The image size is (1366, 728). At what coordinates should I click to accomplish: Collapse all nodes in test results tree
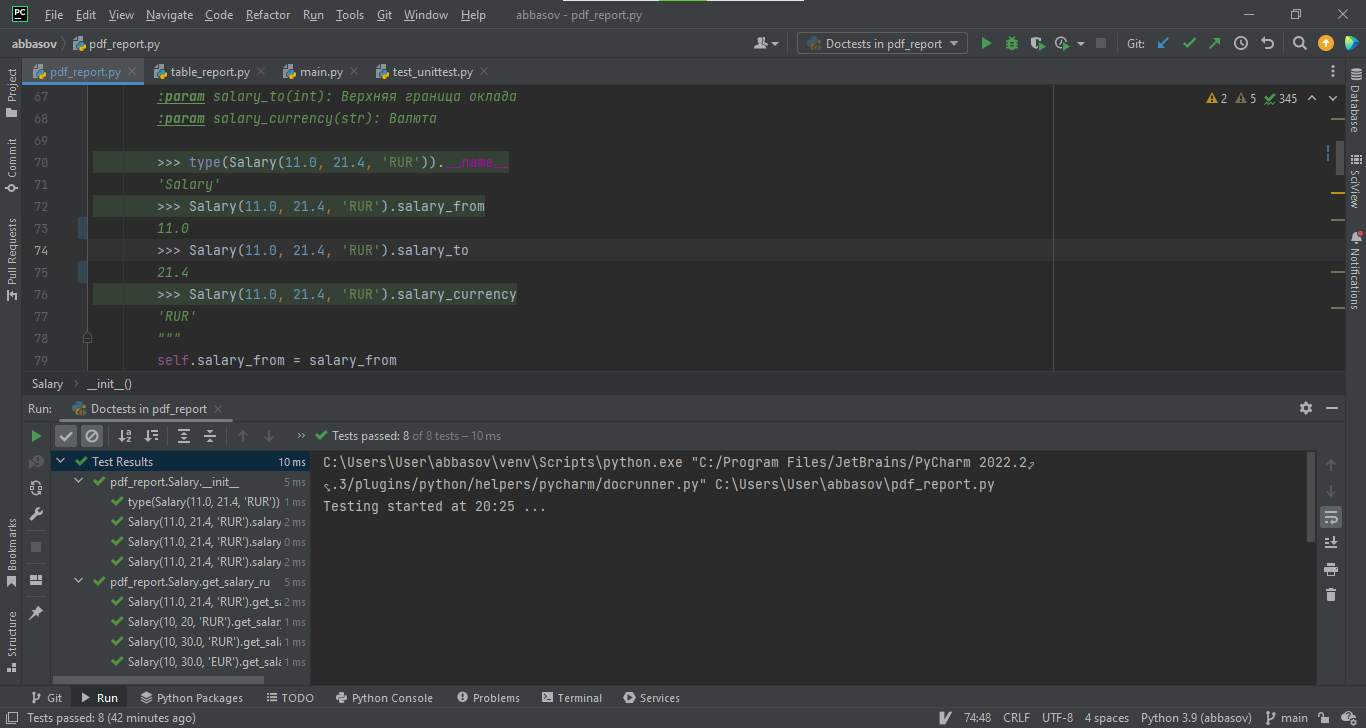pyautogui.click(x=210, y=435)
